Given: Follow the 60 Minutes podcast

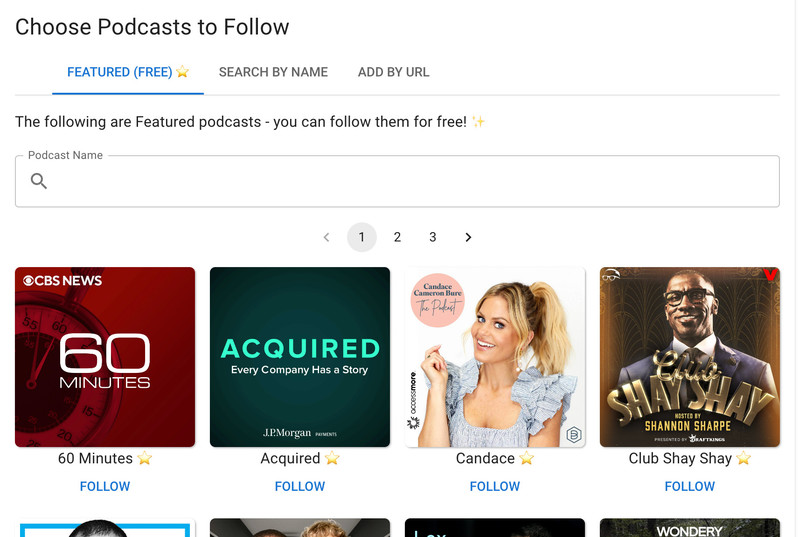Looking at the screenshot, I should [105, 486].
